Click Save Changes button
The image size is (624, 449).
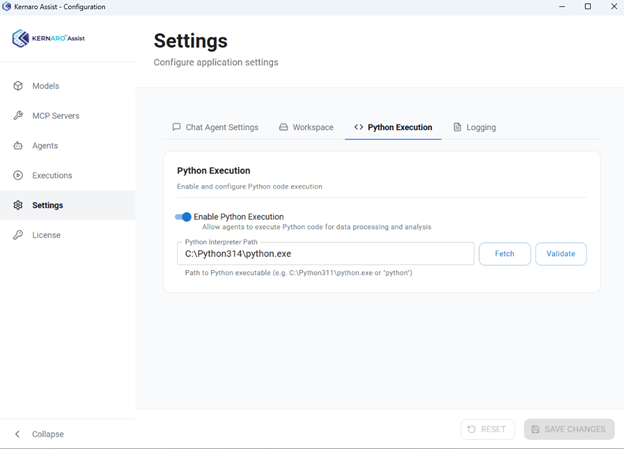click(x=568, y=429)
